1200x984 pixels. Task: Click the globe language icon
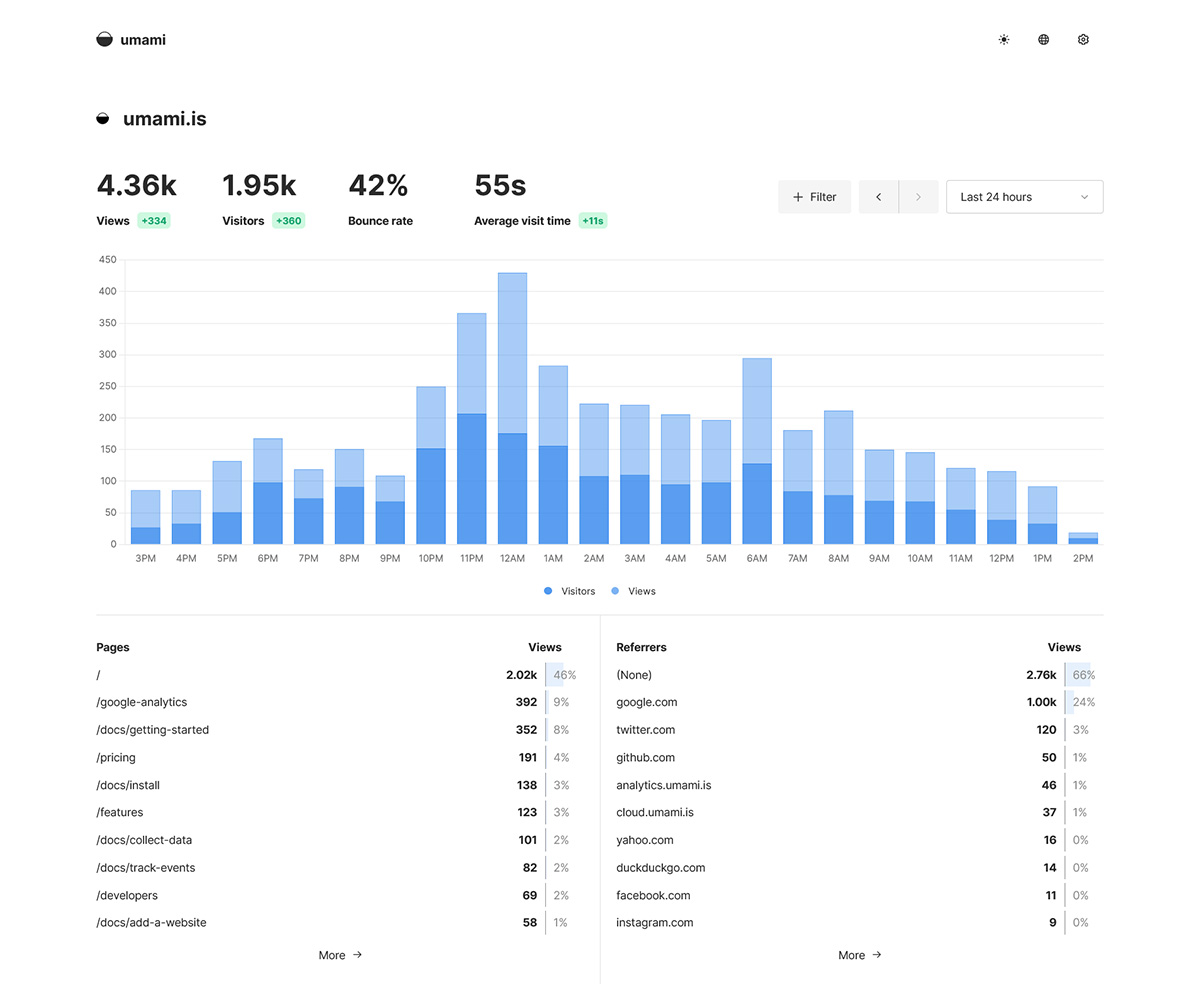1043,39
